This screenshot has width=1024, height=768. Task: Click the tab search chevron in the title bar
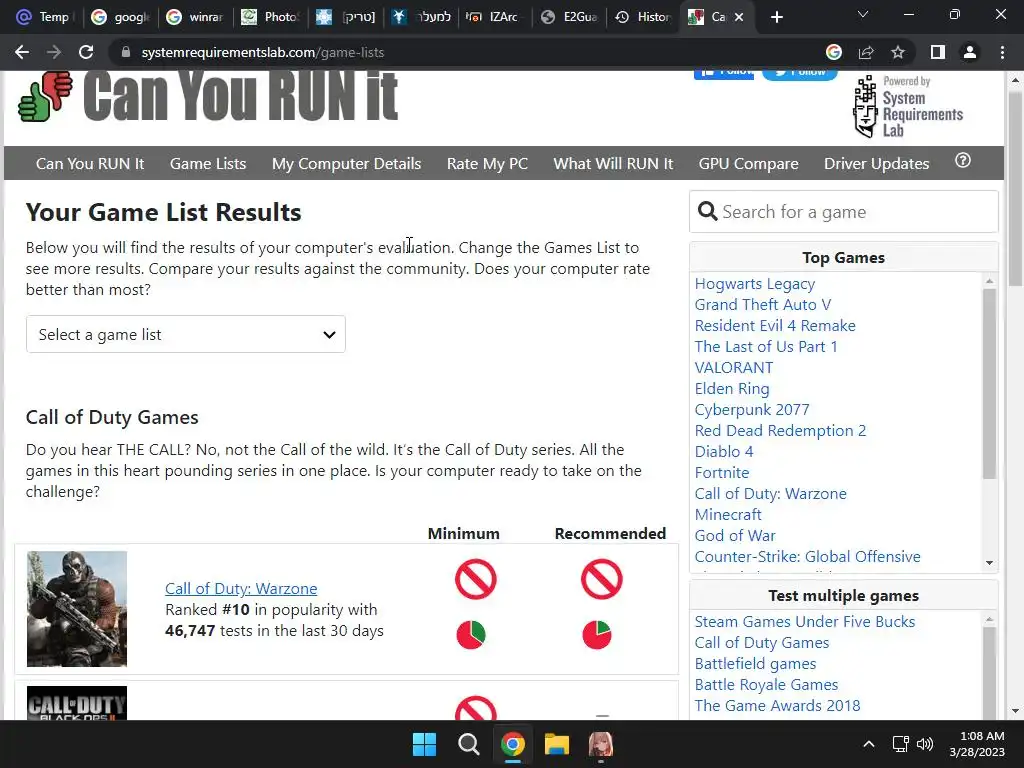coord(863,14)
